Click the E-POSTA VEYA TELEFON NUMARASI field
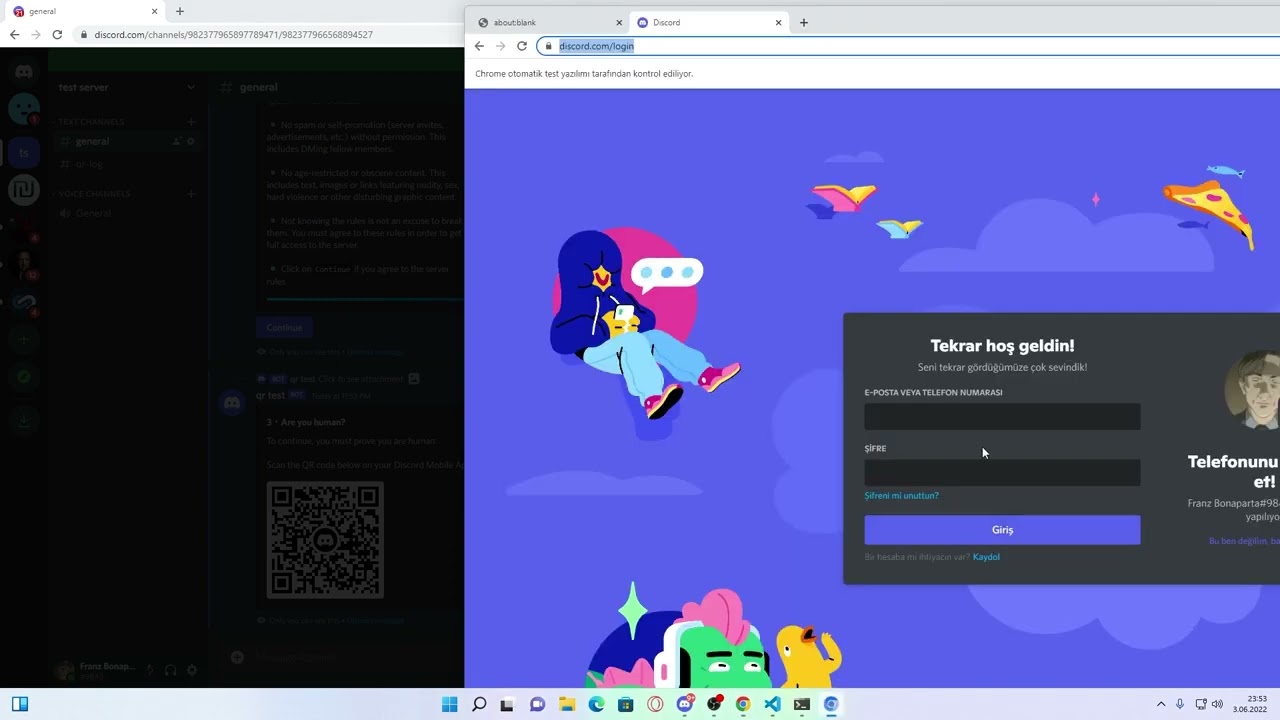This screenshot has width=1280, height=720. [x=1002, y=417]
